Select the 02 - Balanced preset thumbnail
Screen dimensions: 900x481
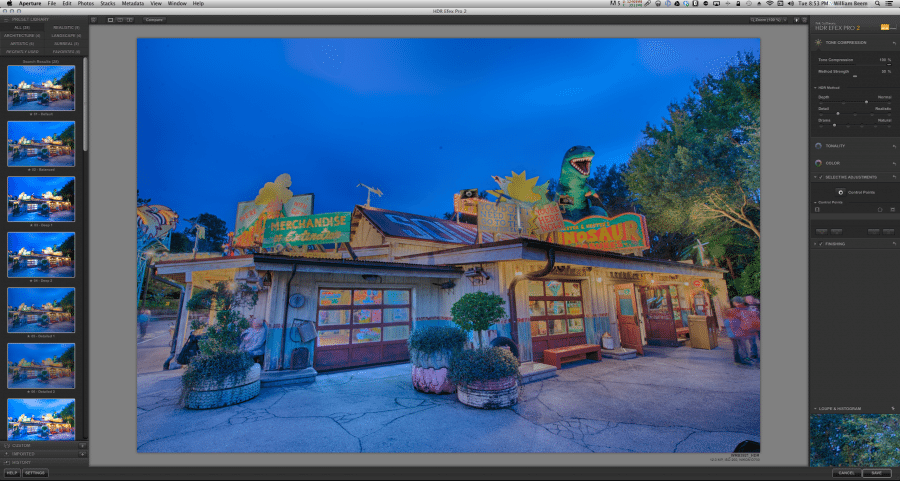pos(41,143)
